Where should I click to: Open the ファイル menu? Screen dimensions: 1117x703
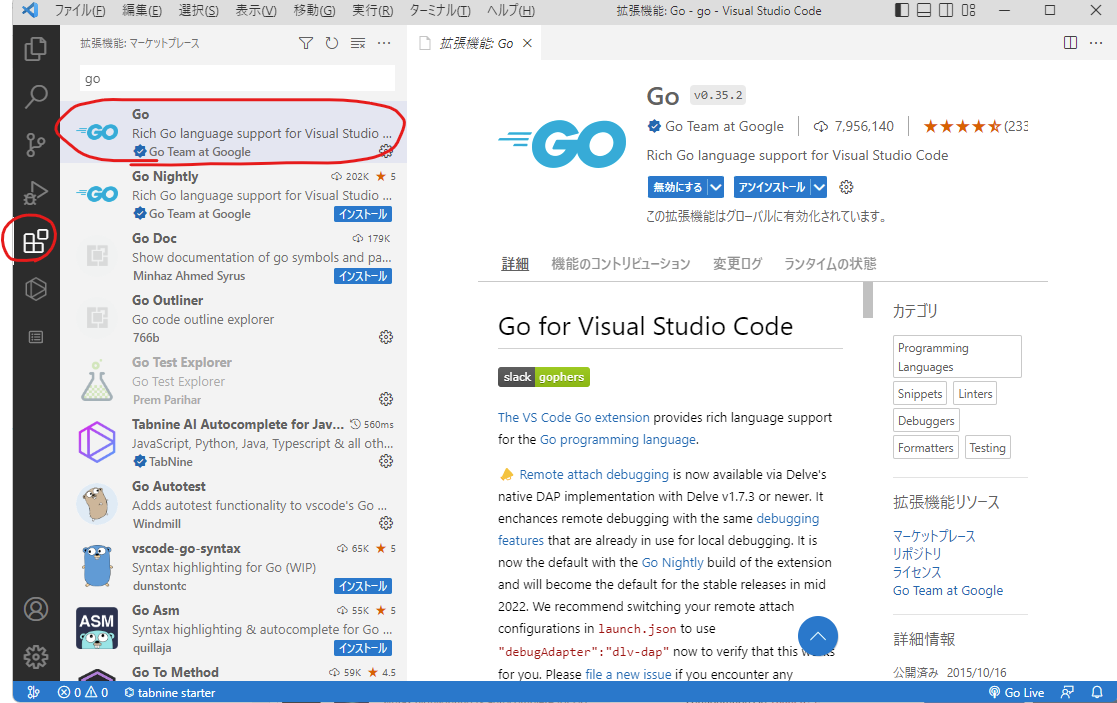click(x=80, y=11)
